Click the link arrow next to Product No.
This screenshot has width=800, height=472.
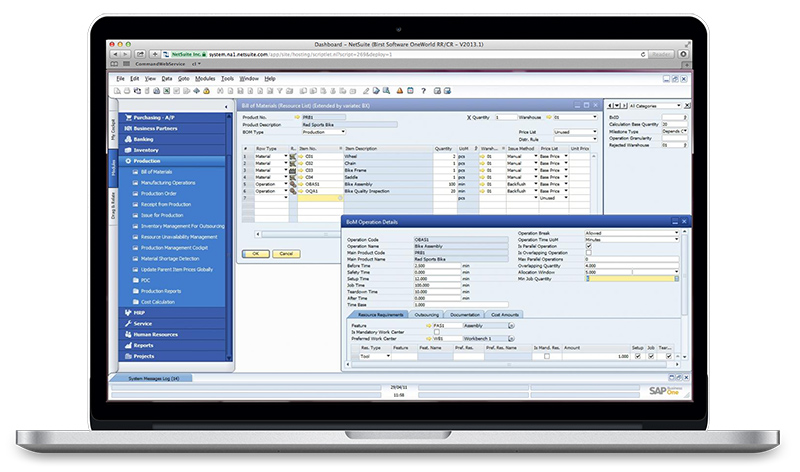click(298, 117)
